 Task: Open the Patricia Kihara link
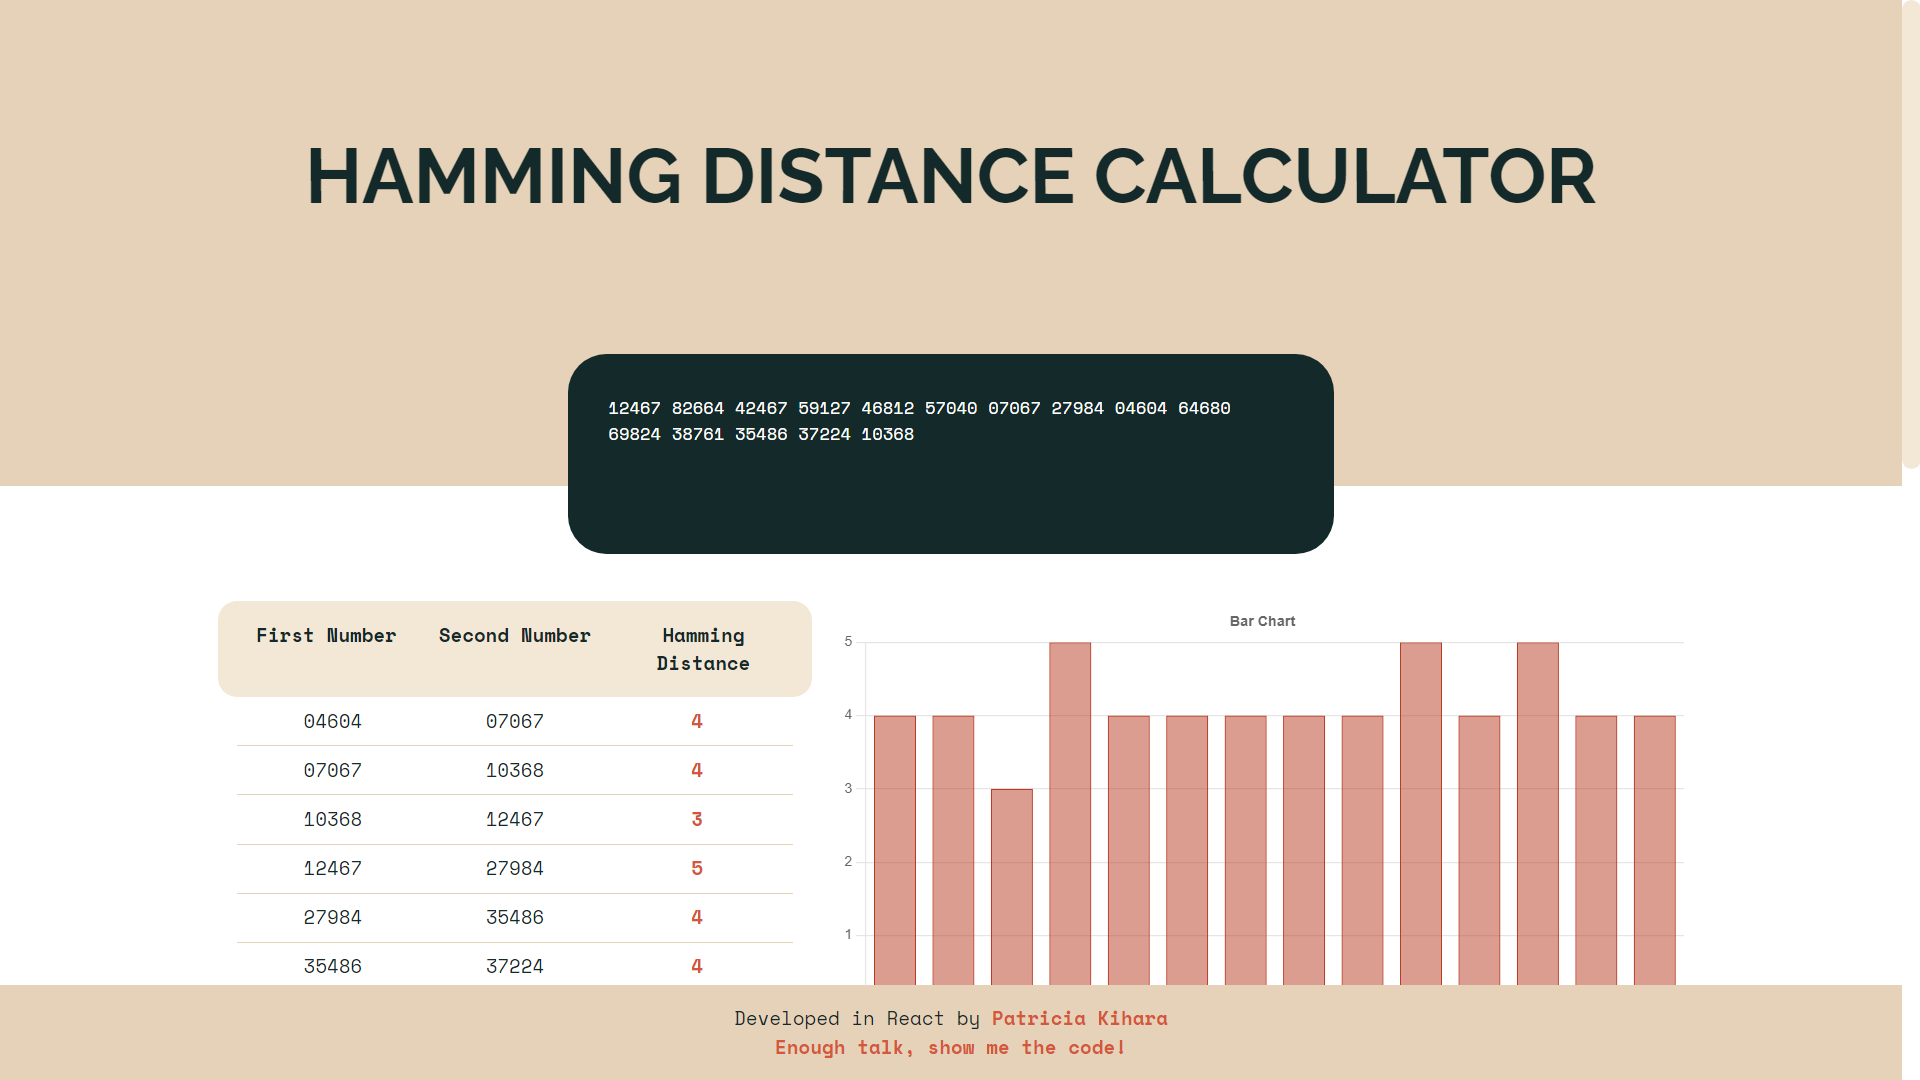(x=1079, y=1018)
